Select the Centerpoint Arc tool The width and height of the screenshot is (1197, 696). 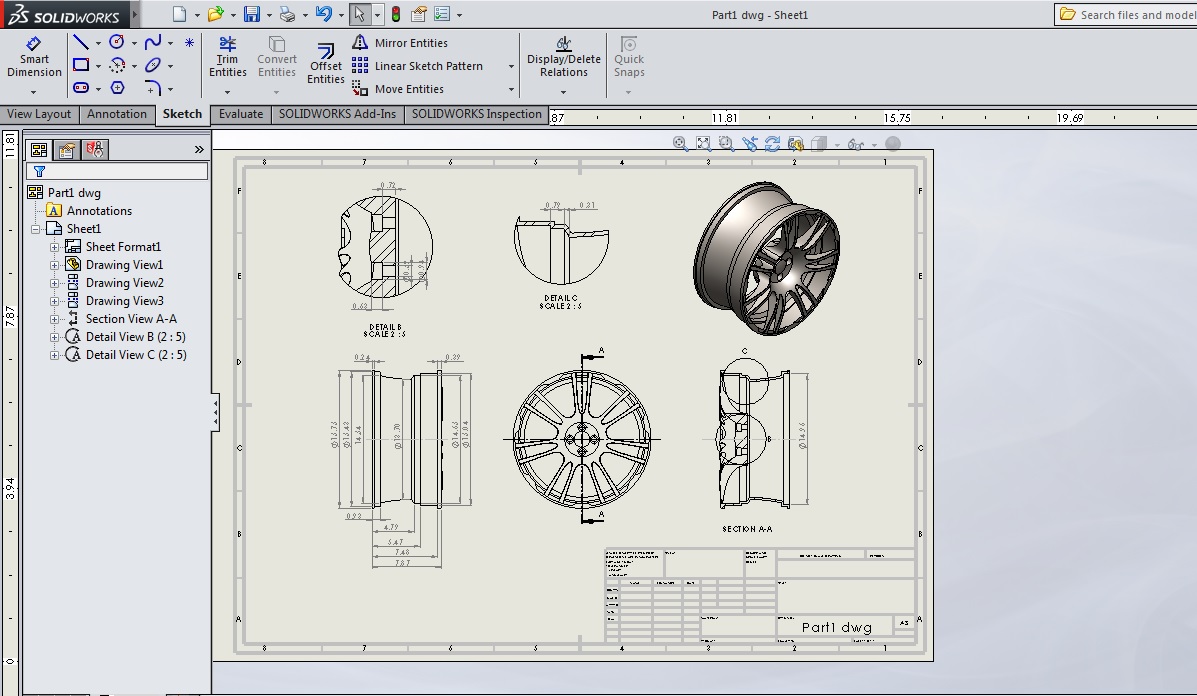117,66
